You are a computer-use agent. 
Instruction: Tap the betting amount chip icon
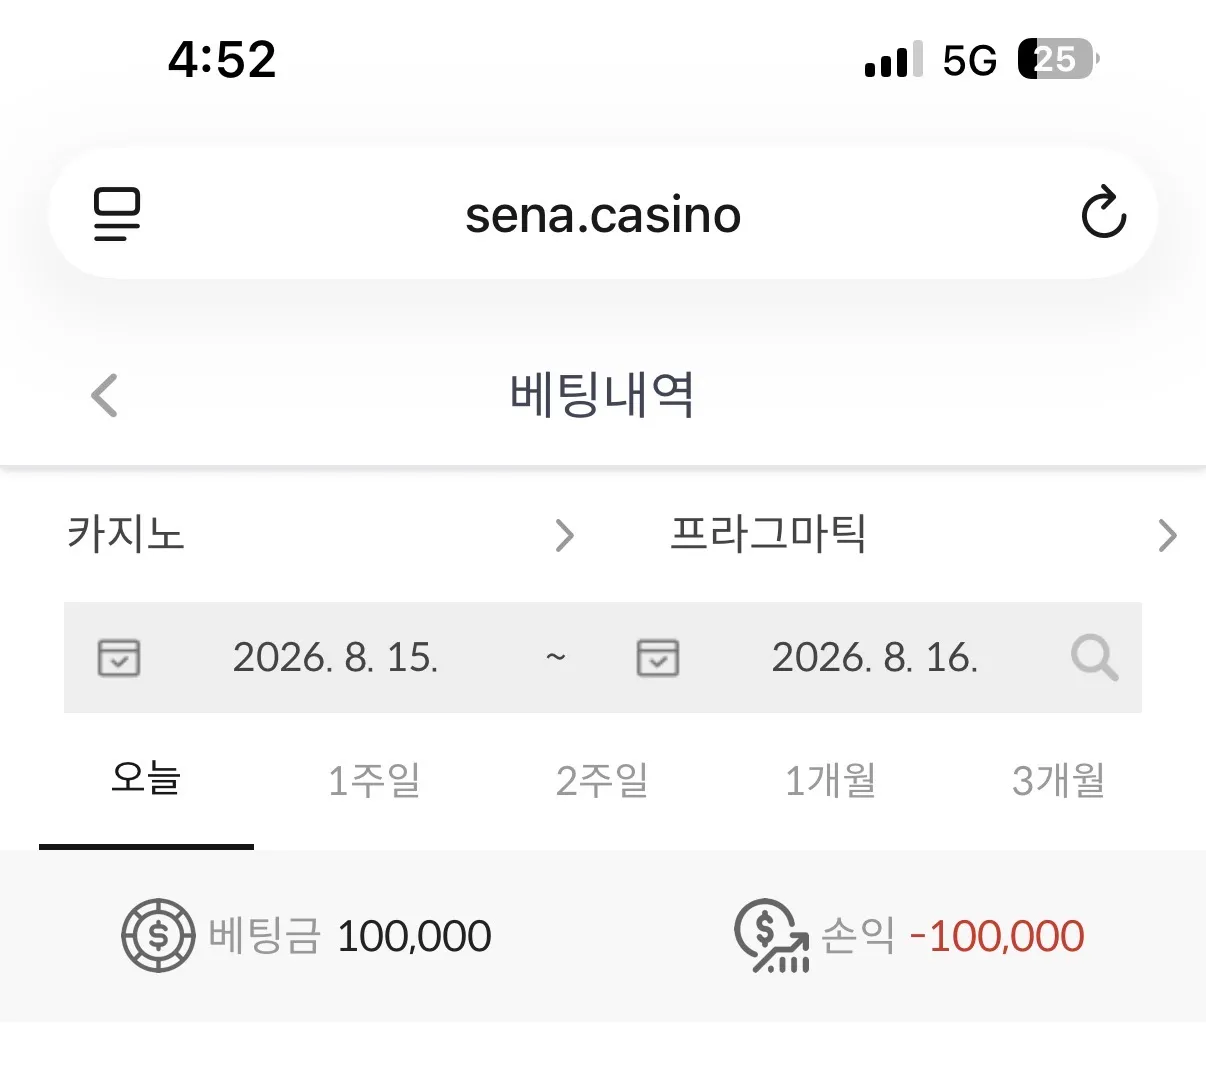[158, 936]
